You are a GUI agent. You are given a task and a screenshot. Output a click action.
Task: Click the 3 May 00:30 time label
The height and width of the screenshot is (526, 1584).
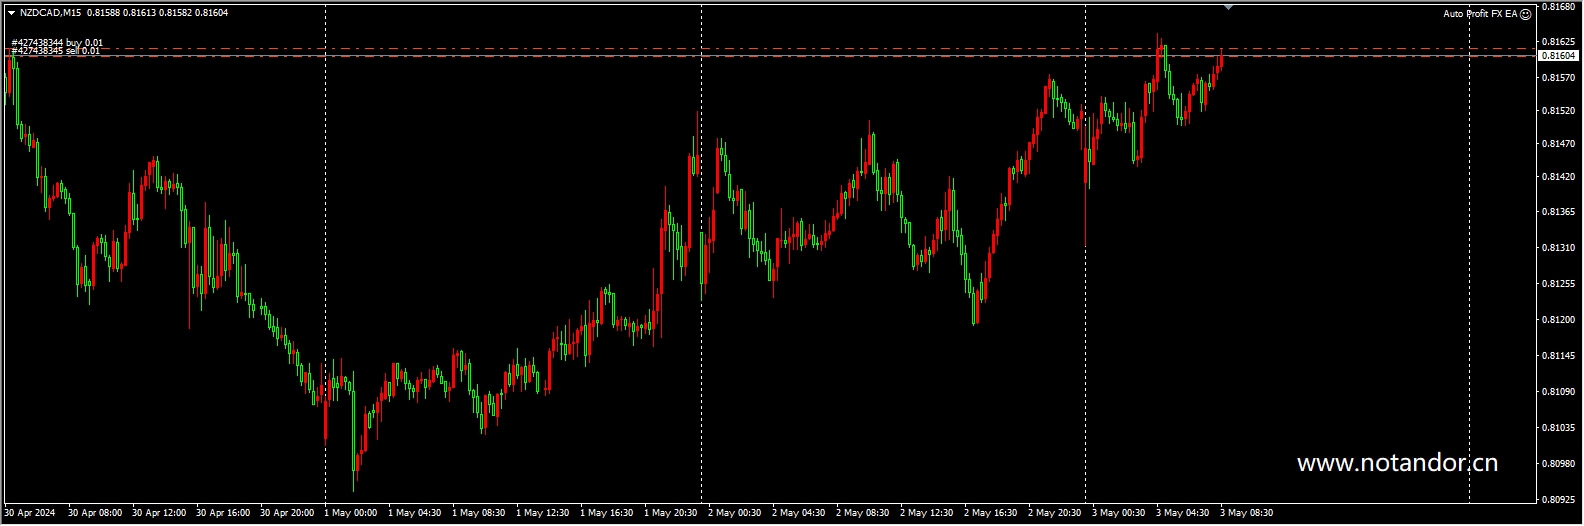[1119, 513]
